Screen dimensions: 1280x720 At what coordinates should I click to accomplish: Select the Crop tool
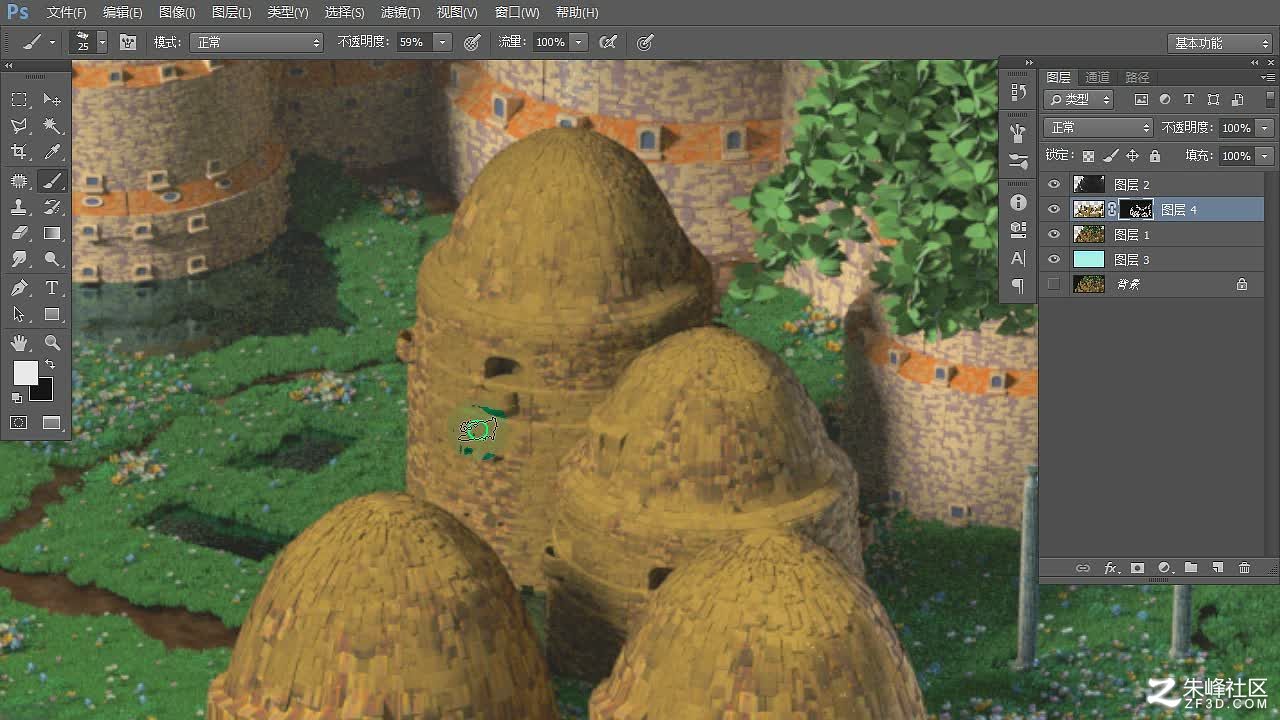tap(19, 152)
